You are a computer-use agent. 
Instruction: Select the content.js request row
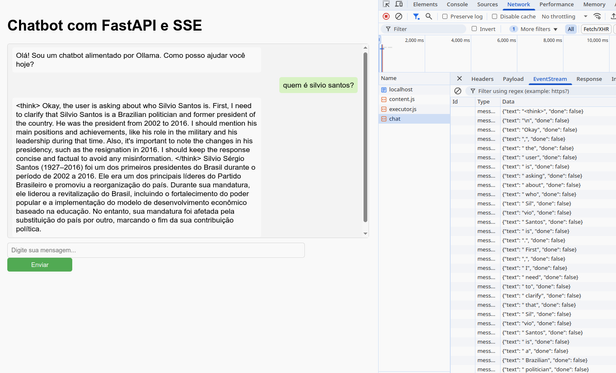[414, 99]
